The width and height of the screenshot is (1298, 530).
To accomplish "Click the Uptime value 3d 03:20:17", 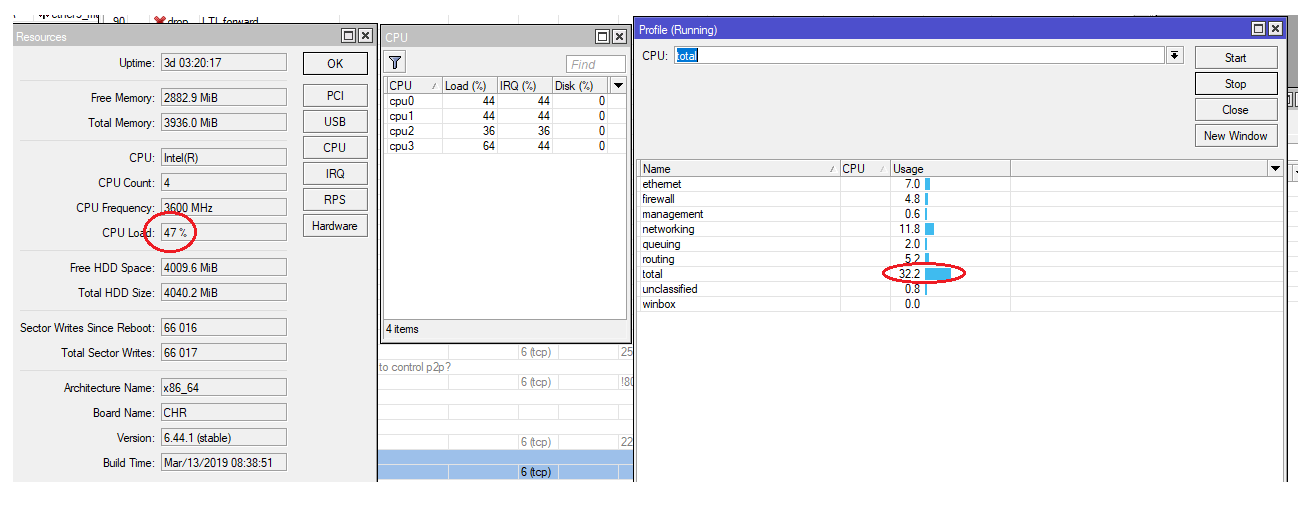I will pos(224,63).
